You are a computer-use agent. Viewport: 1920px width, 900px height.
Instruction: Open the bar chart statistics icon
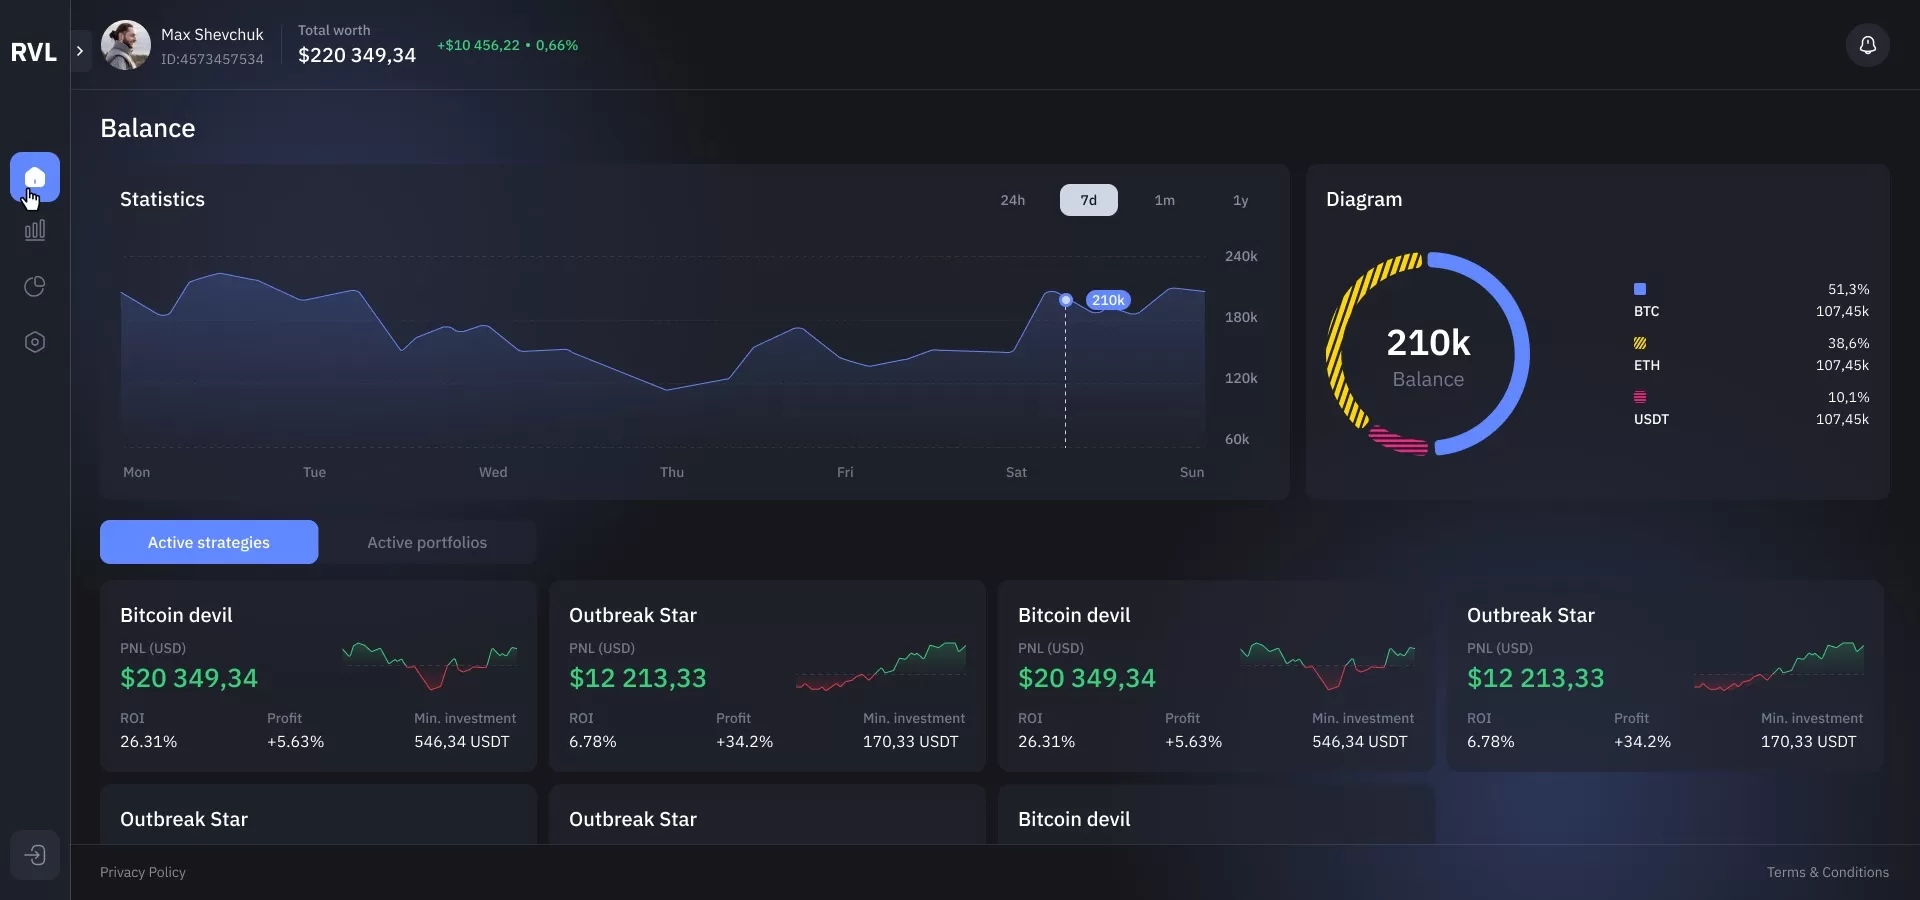pos(35,231)
